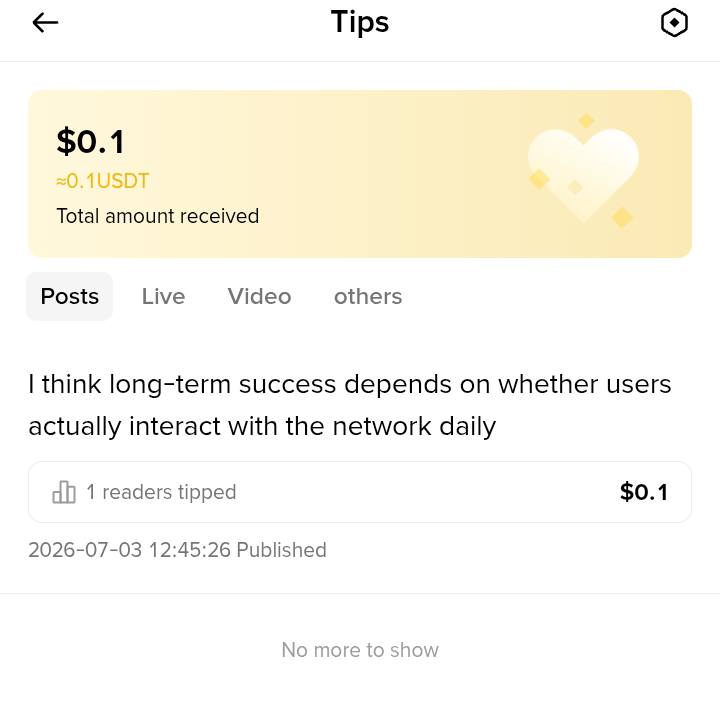
Task: Click the bar chart icon beside readers tipped
Action: click(x=64, y=492)
